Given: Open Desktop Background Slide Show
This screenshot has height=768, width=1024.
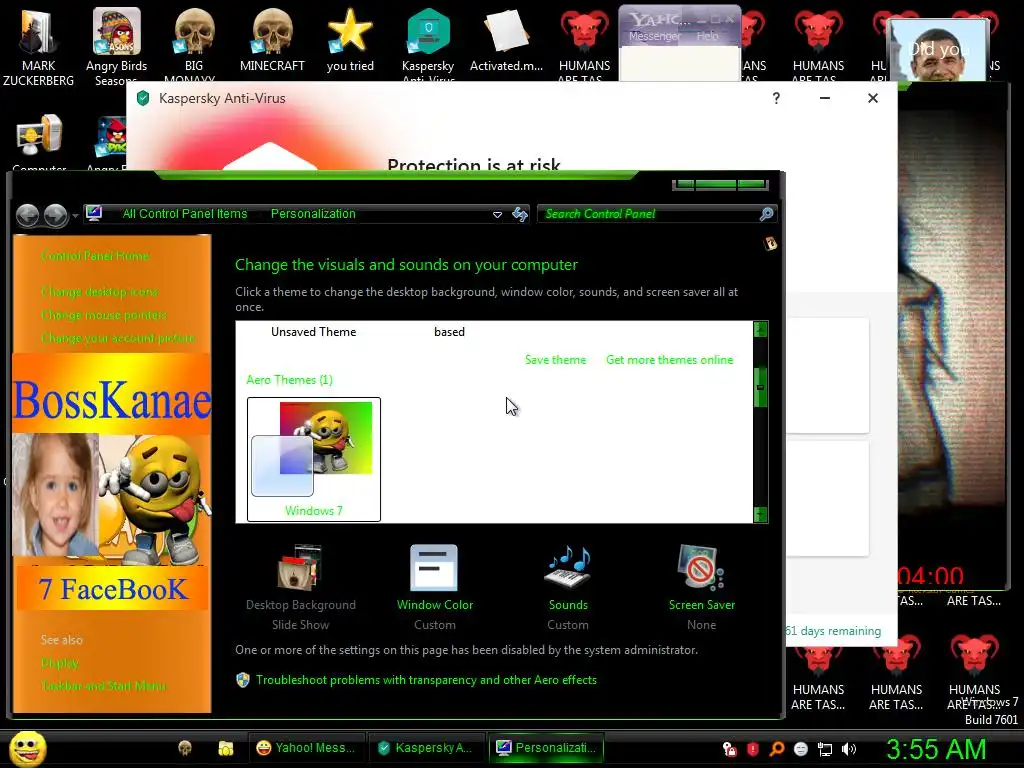Looking at the screenshot, I should [x=300, y=586].
